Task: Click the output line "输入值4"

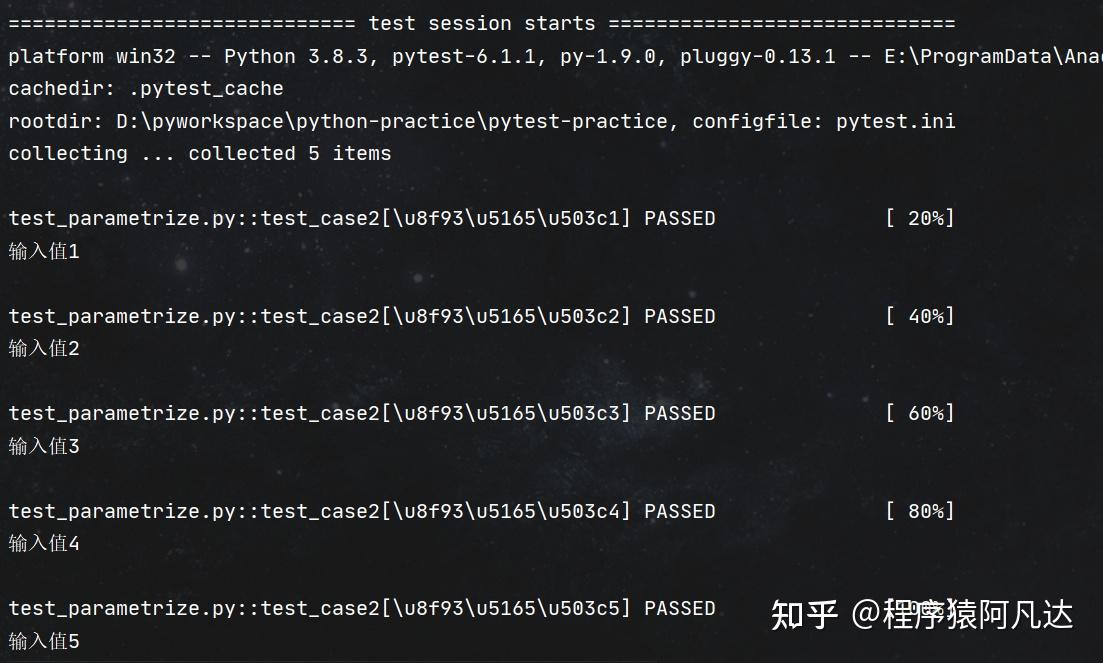Action: [x=44, y=543]
